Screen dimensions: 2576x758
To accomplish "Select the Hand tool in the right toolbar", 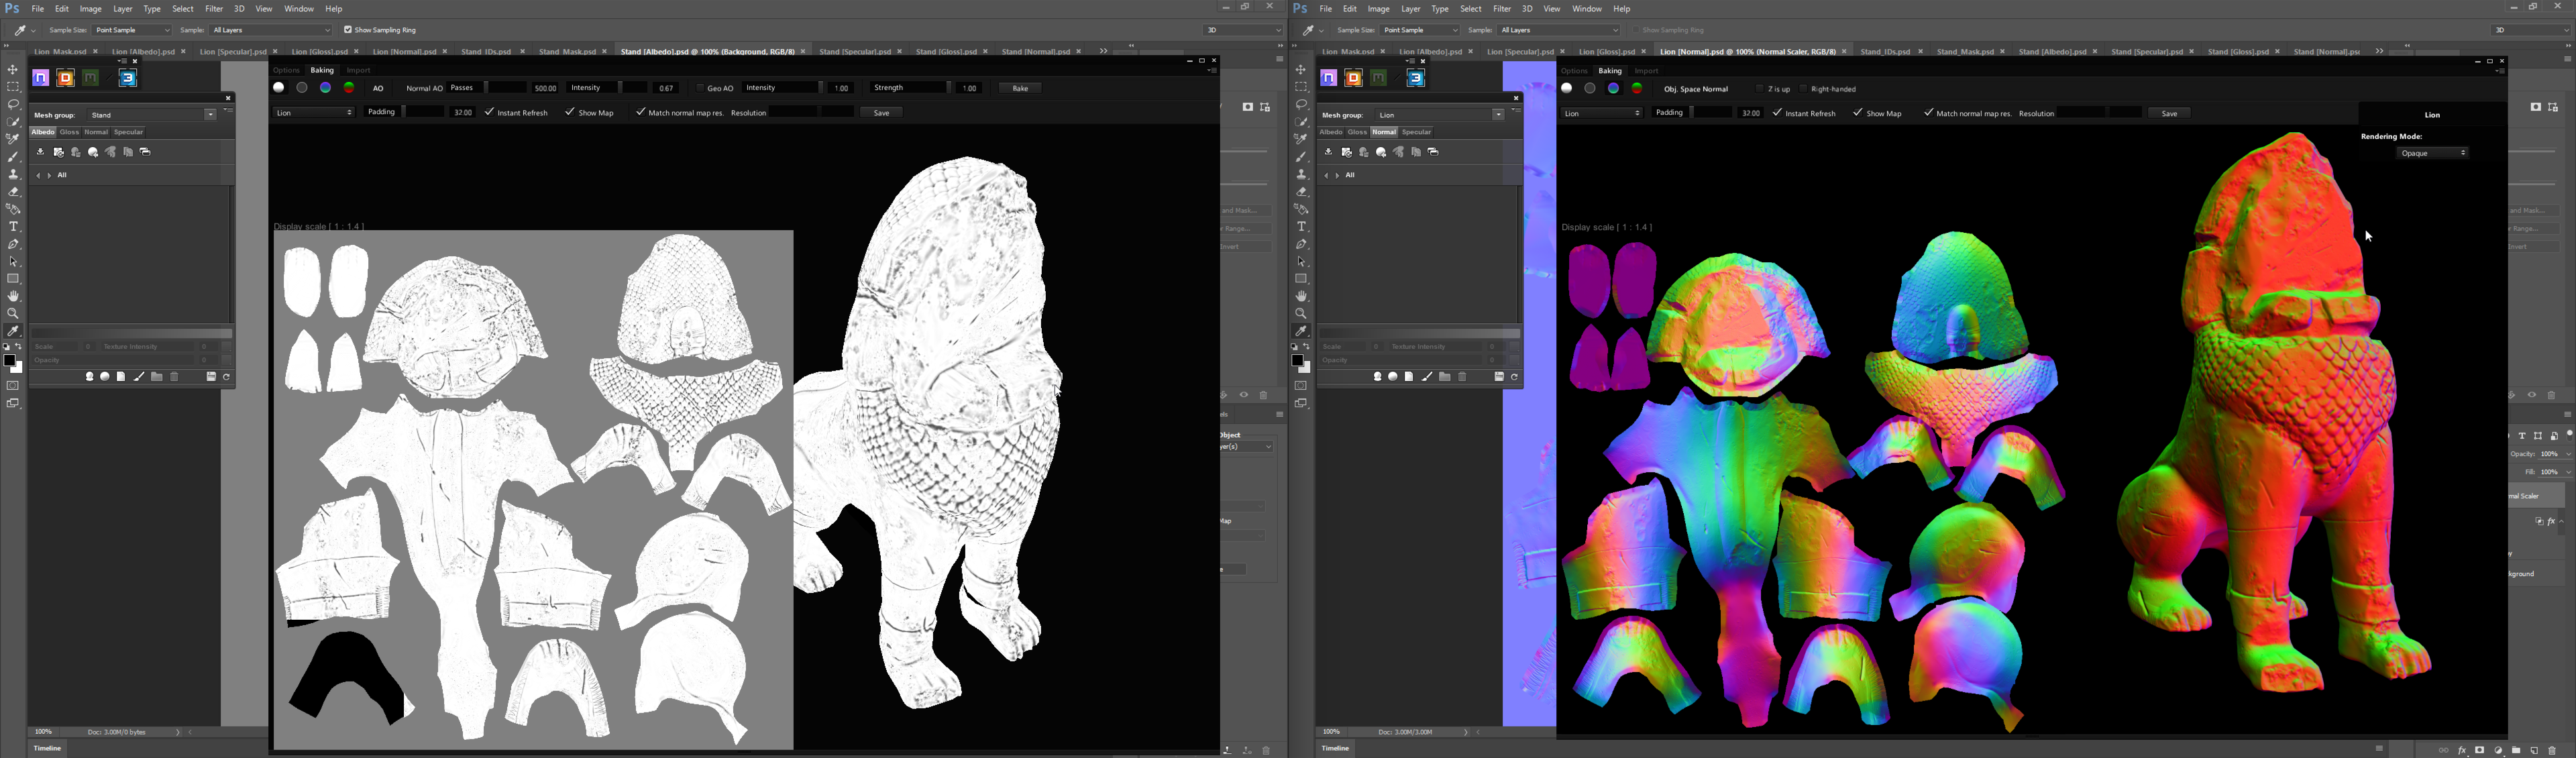I will (x=1301, y=296).
